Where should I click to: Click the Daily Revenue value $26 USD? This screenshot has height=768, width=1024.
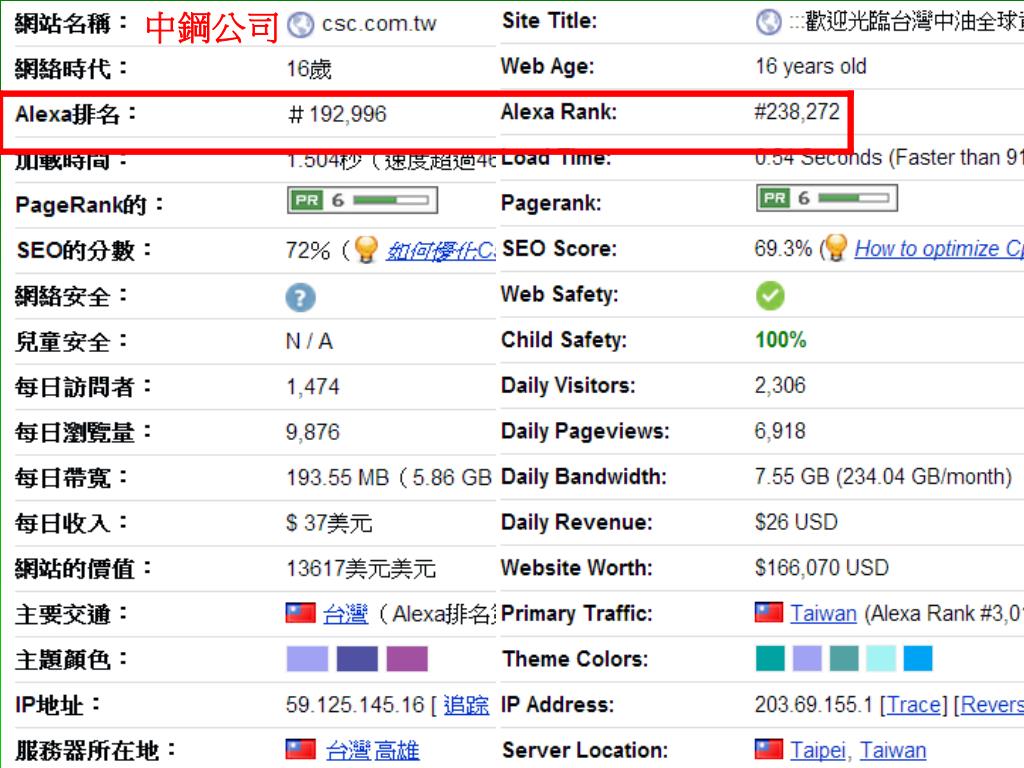pos(796,522)
